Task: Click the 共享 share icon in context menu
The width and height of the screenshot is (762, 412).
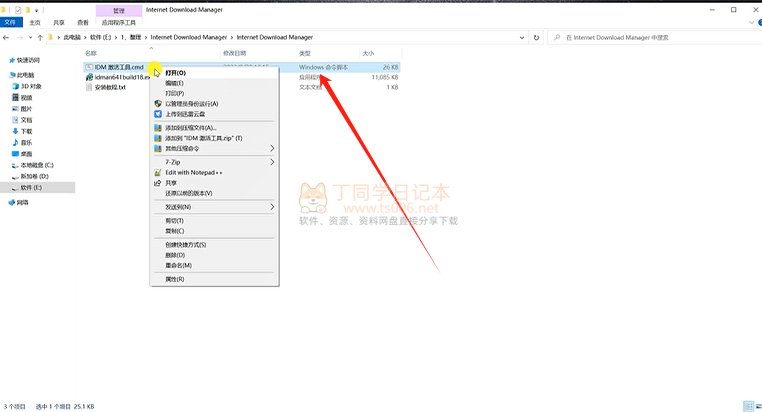Action: pyautogui.click(x=157, y=183)
